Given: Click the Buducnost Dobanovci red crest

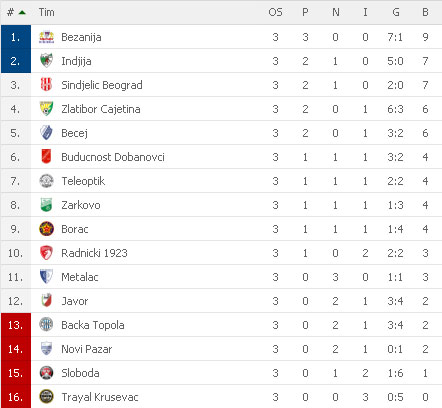Looking at the screenshot, I should (46, 157).
